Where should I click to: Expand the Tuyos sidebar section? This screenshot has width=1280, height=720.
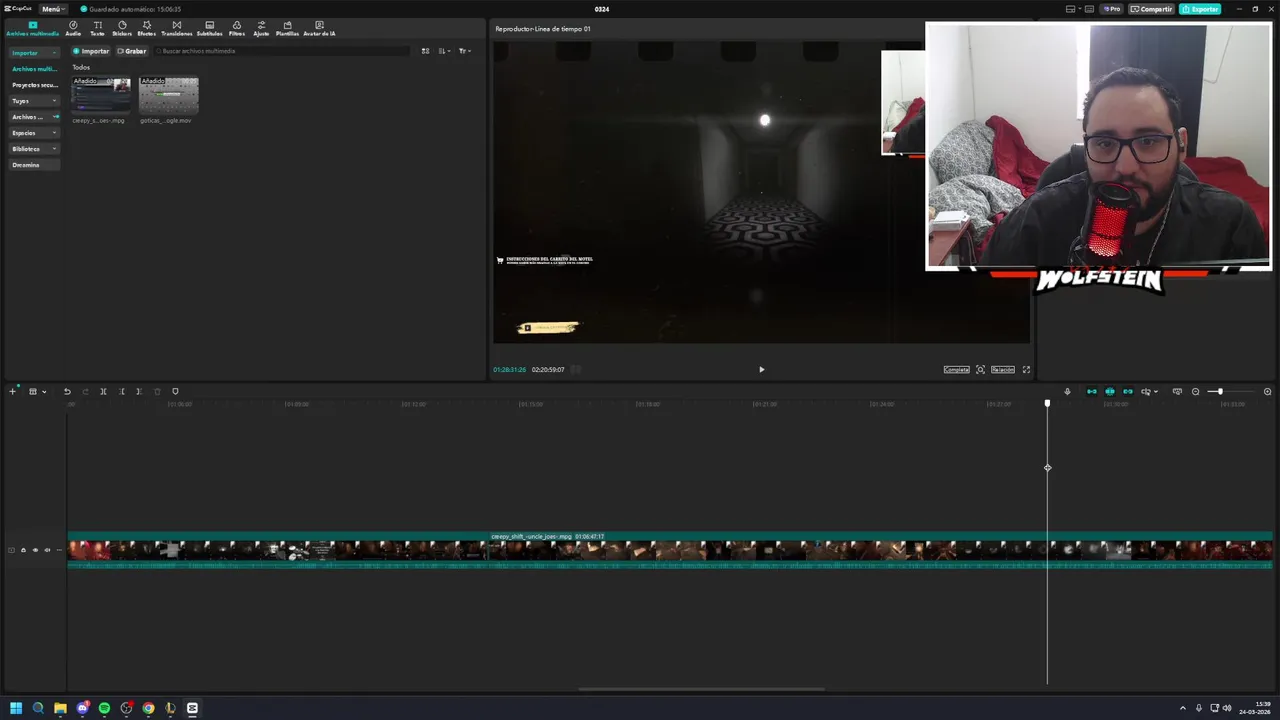[34, 101]
